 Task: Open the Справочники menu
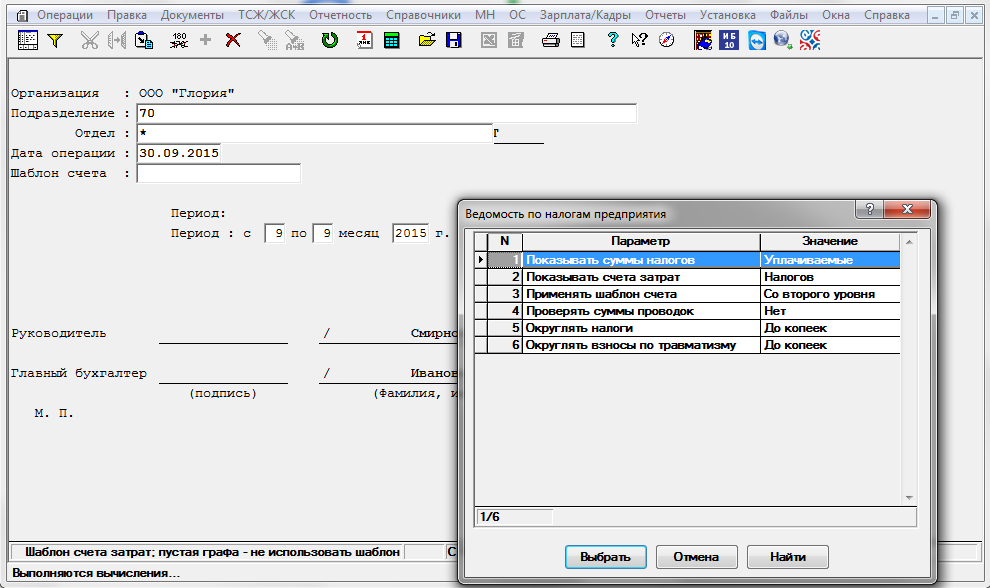point(424,15)
